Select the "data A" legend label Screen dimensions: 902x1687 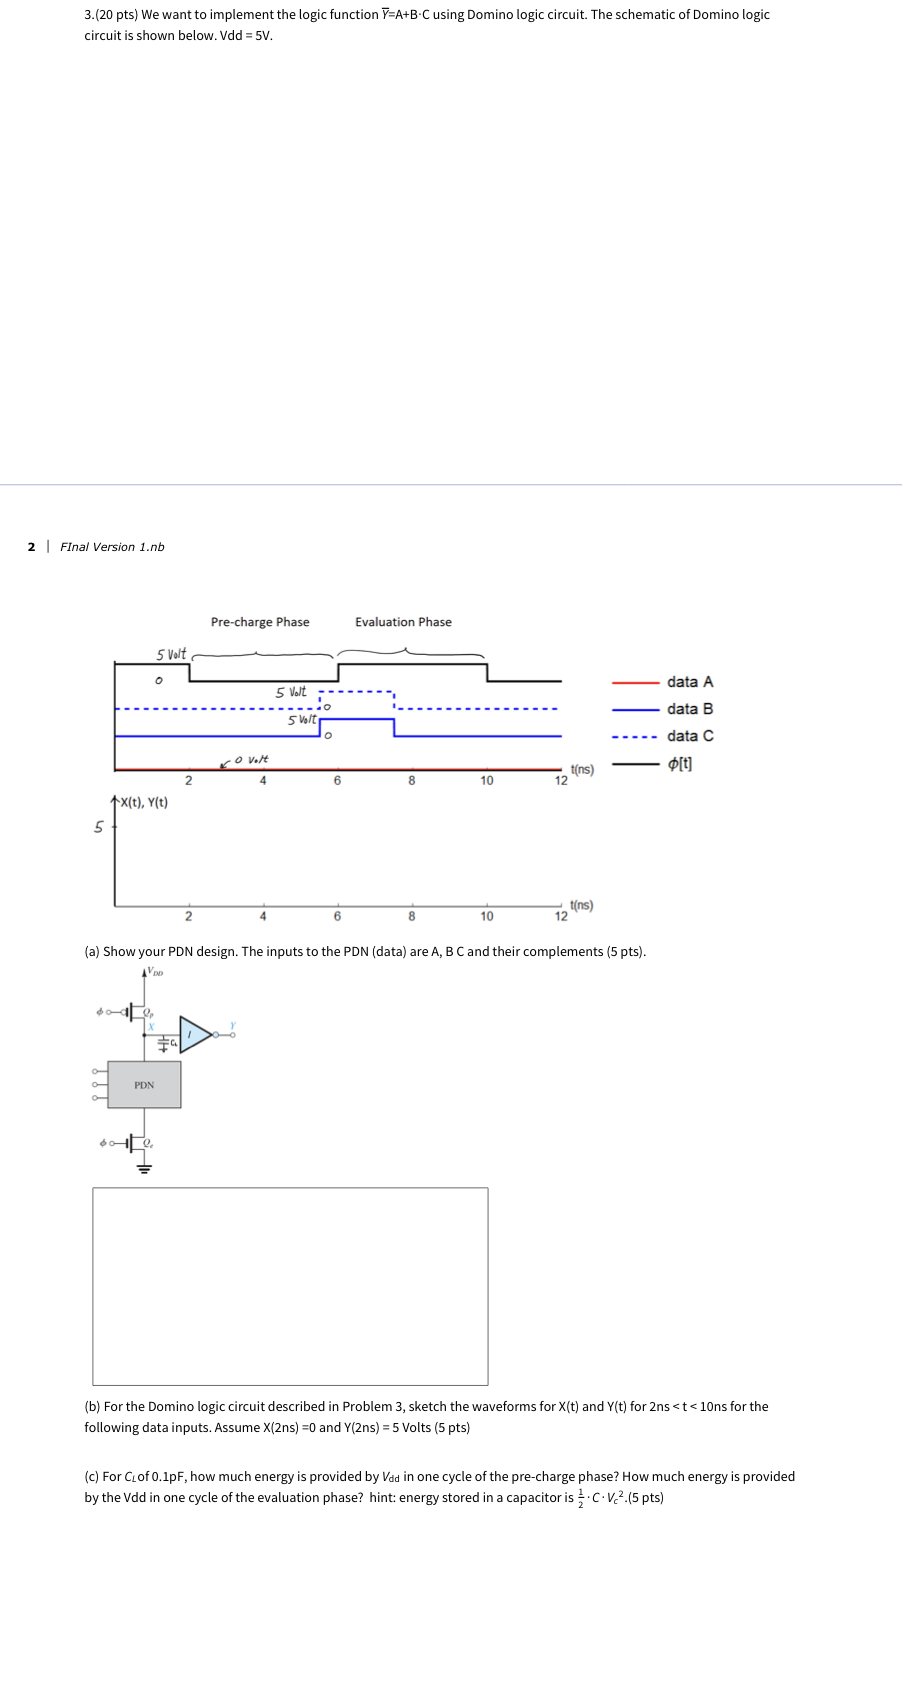pos(690,682)
